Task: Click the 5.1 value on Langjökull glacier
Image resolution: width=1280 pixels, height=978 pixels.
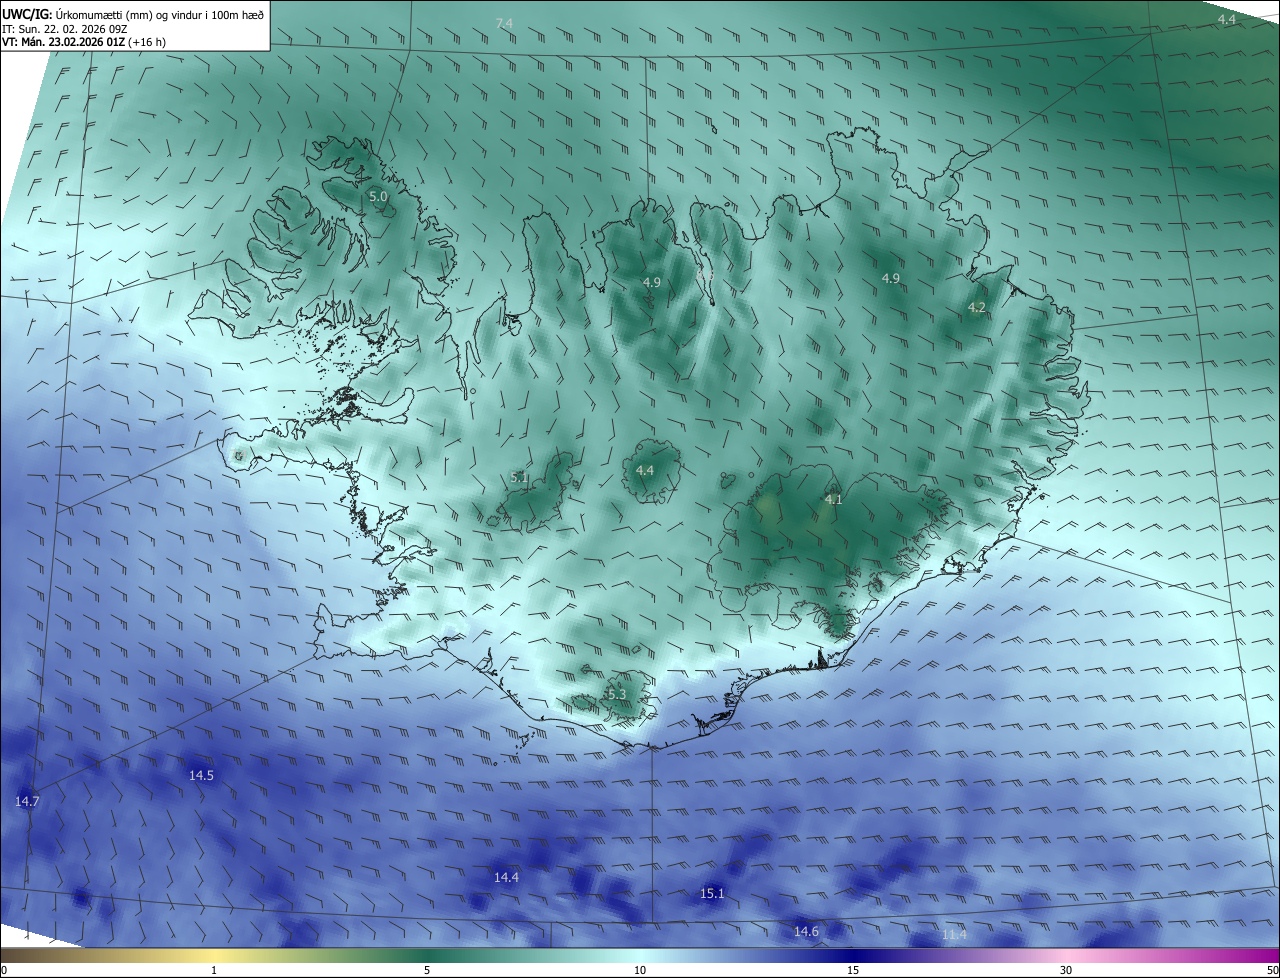Action: click(519, 478)
